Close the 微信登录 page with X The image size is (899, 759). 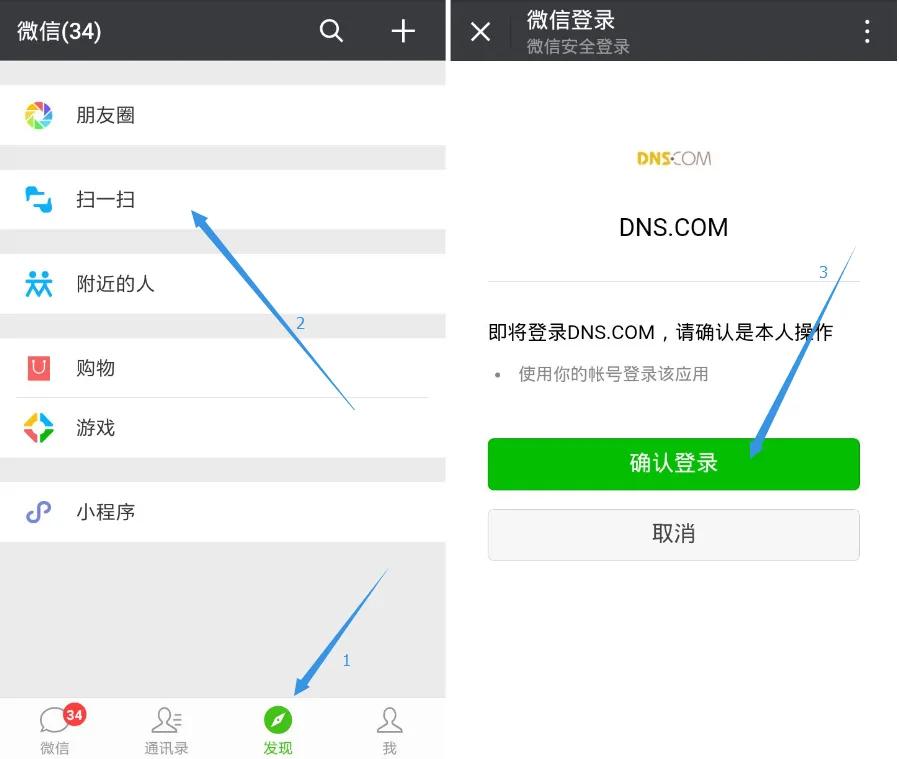(480, 32)
